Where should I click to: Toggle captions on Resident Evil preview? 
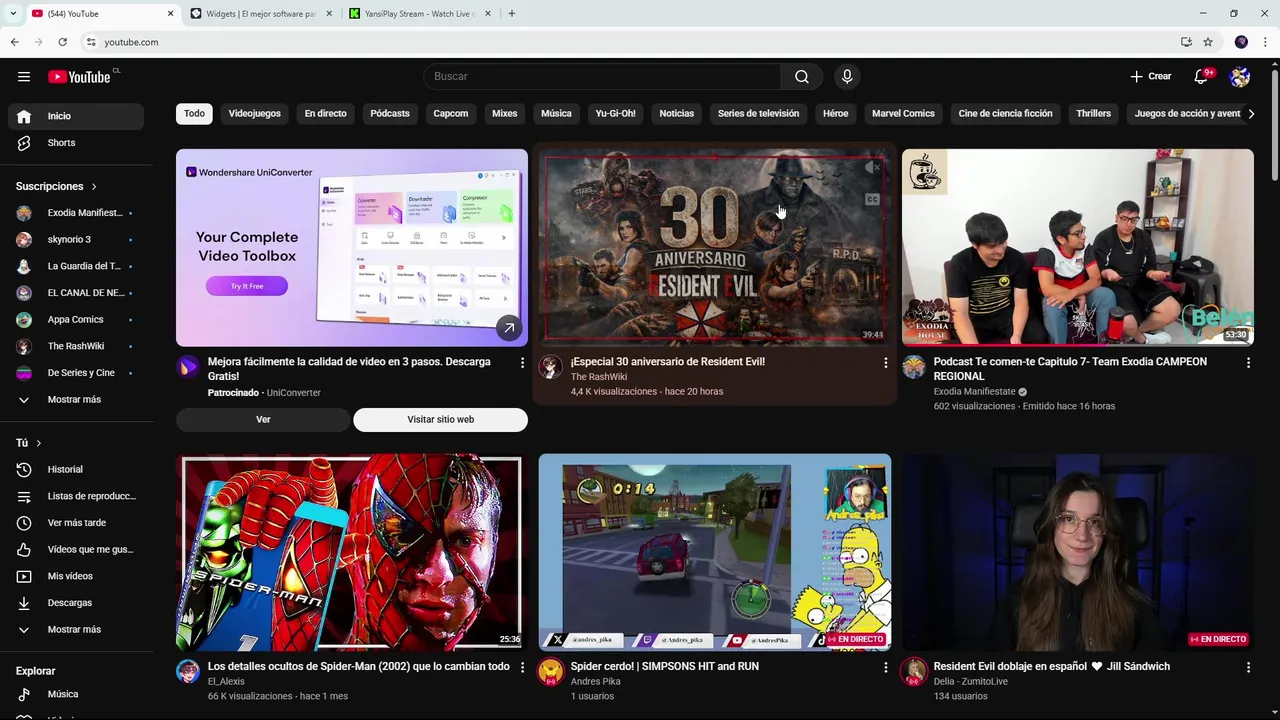(x=872, y=199)
